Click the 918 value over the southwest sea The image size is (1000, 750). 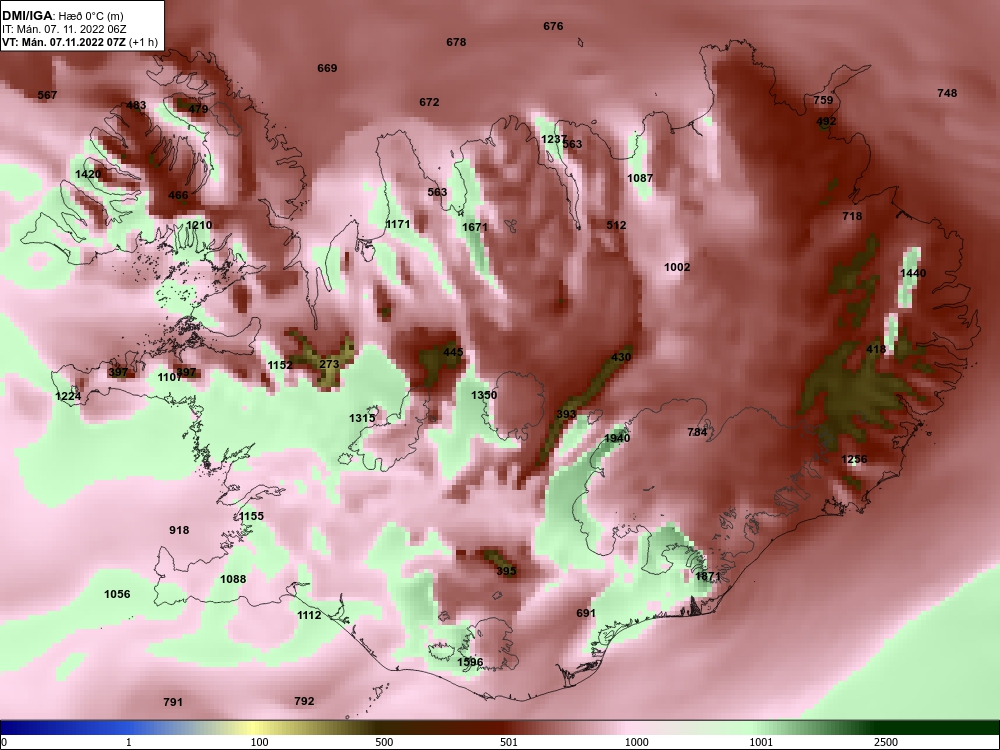pos(179,530)
